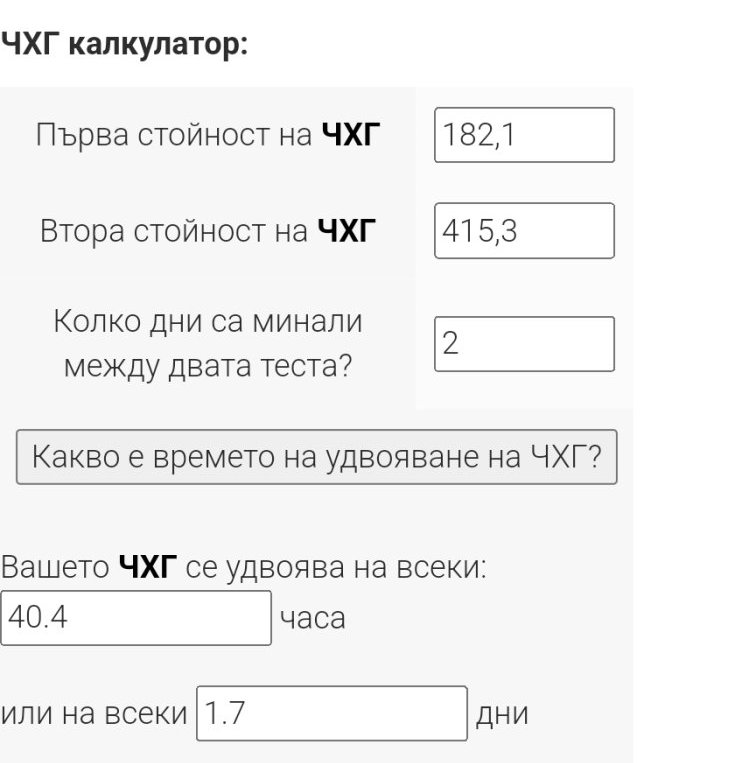Click the first ЧХГ value input field
This screenshot has height=763, width=735.
524,135
